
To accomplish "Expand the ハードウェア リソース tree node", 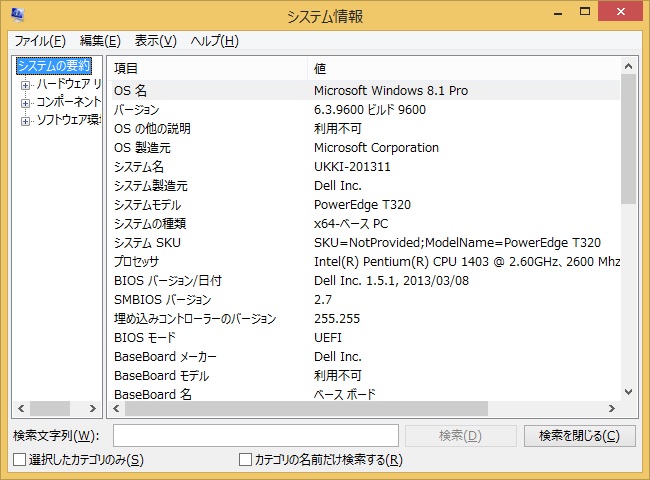I will [x=25, y=85].
